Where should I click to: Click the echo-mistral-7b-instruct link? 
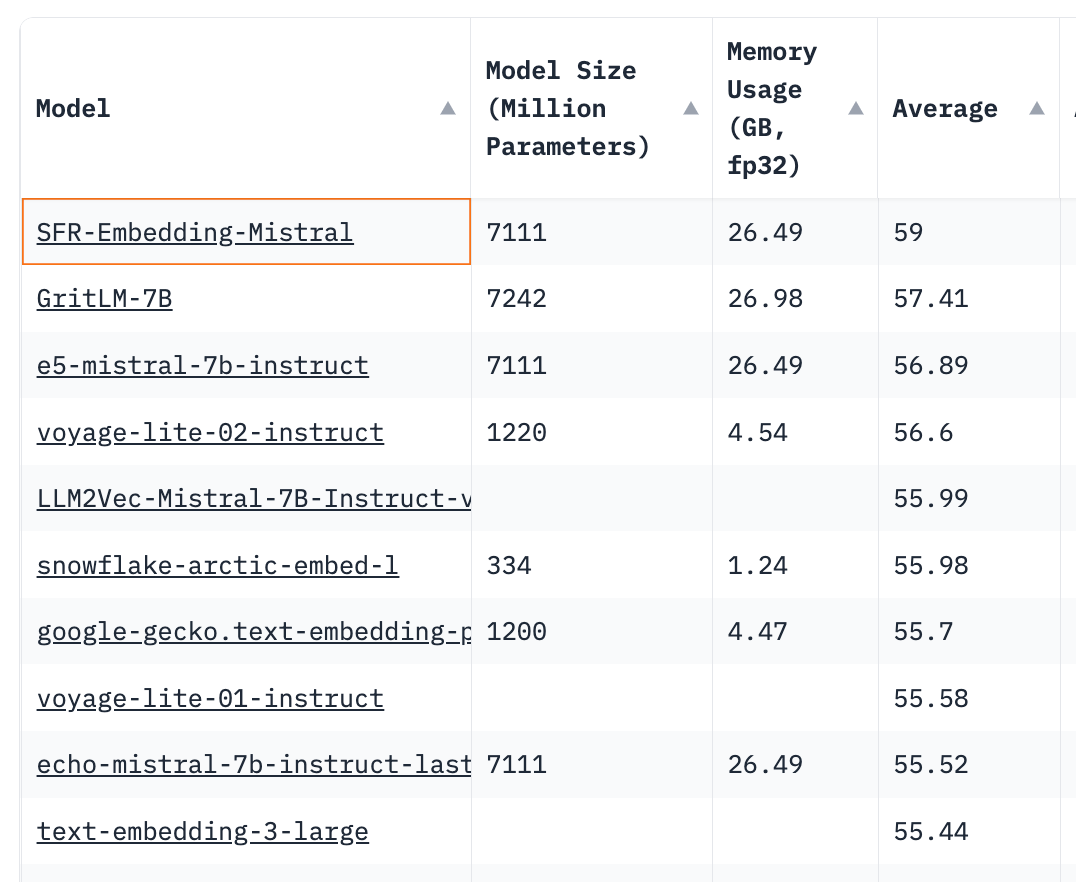253,764
